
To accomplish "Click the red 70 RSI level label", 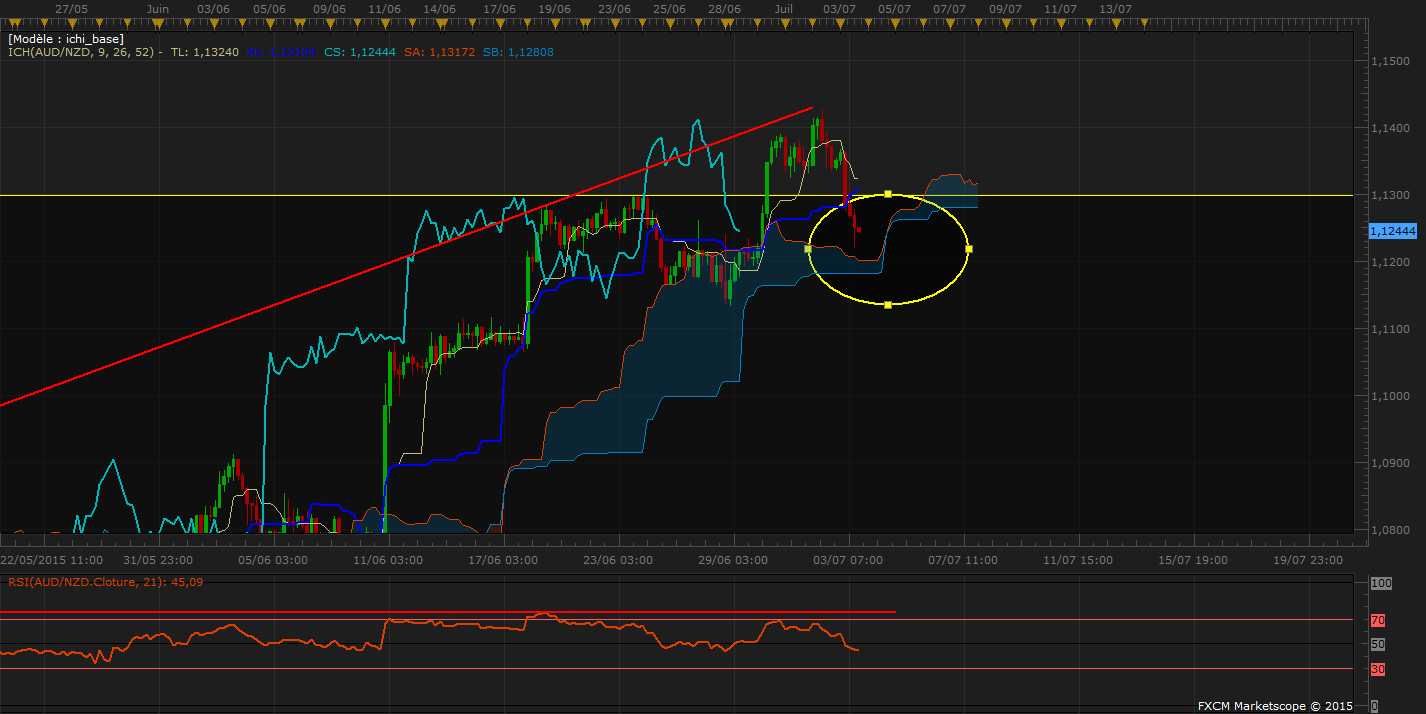I will coord(1378,620).
